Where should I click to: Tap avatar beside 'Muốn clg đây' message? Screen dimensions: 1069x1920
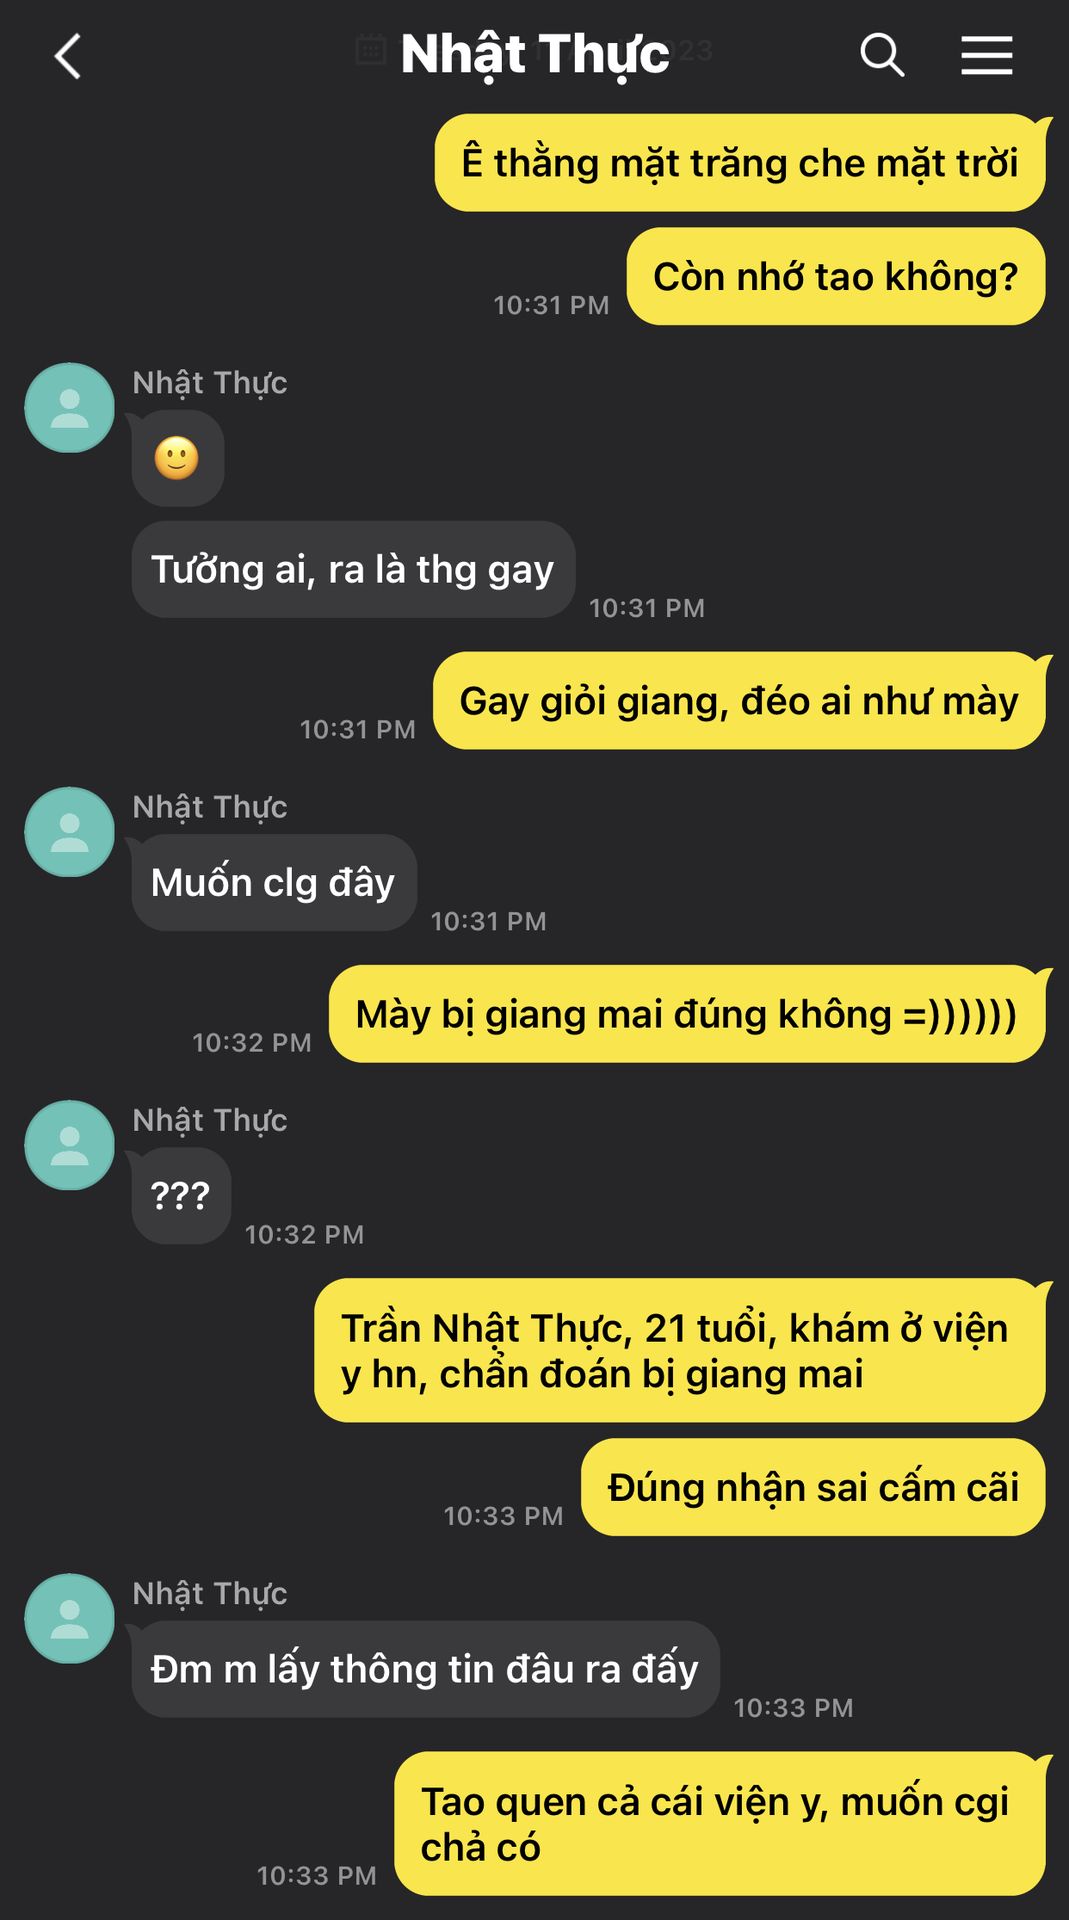70,832
